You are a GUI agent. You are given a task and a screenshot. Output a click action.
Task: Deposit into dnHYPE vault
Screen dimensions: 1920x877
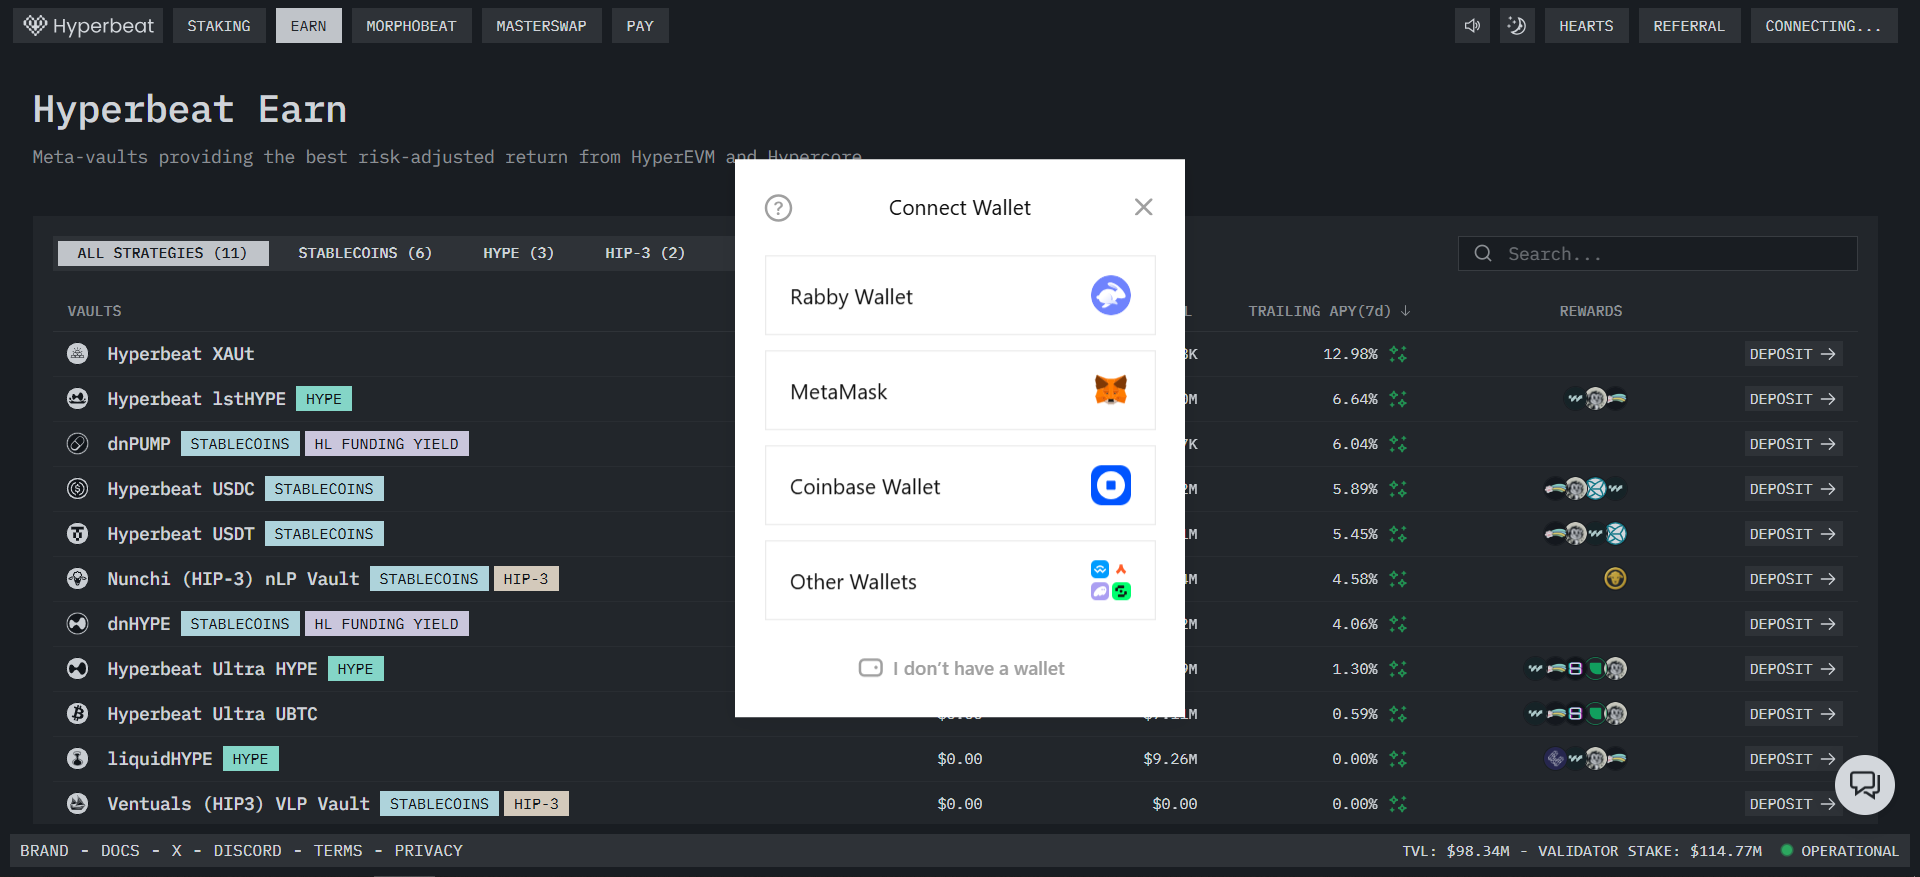click(1793, 624)
